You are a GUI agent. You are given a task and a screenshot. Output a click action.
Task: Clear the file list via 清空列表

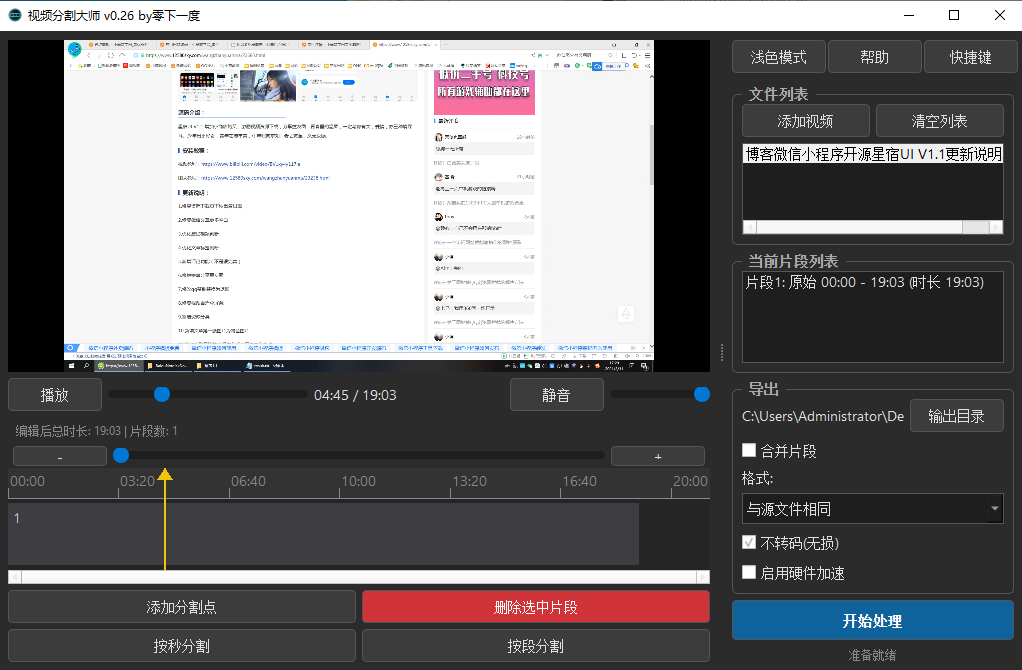pos(939,120)
